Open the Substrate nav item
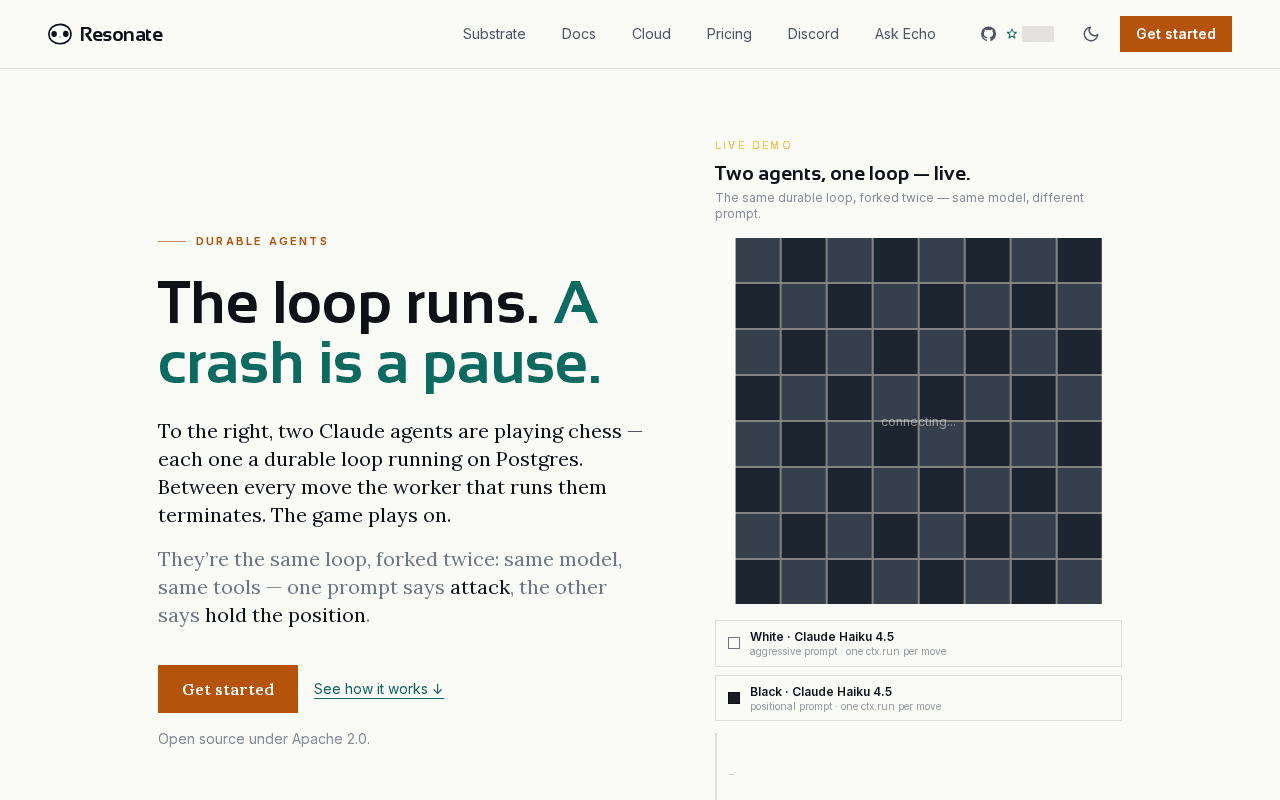Screen dimensions: 1280x800 [494, 34]
